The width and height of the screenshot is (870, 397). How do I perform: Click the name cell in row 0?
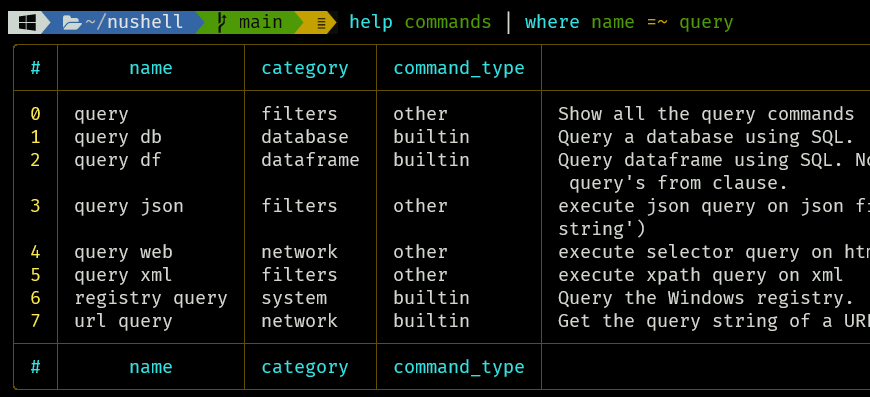click(x=102, y=115)
